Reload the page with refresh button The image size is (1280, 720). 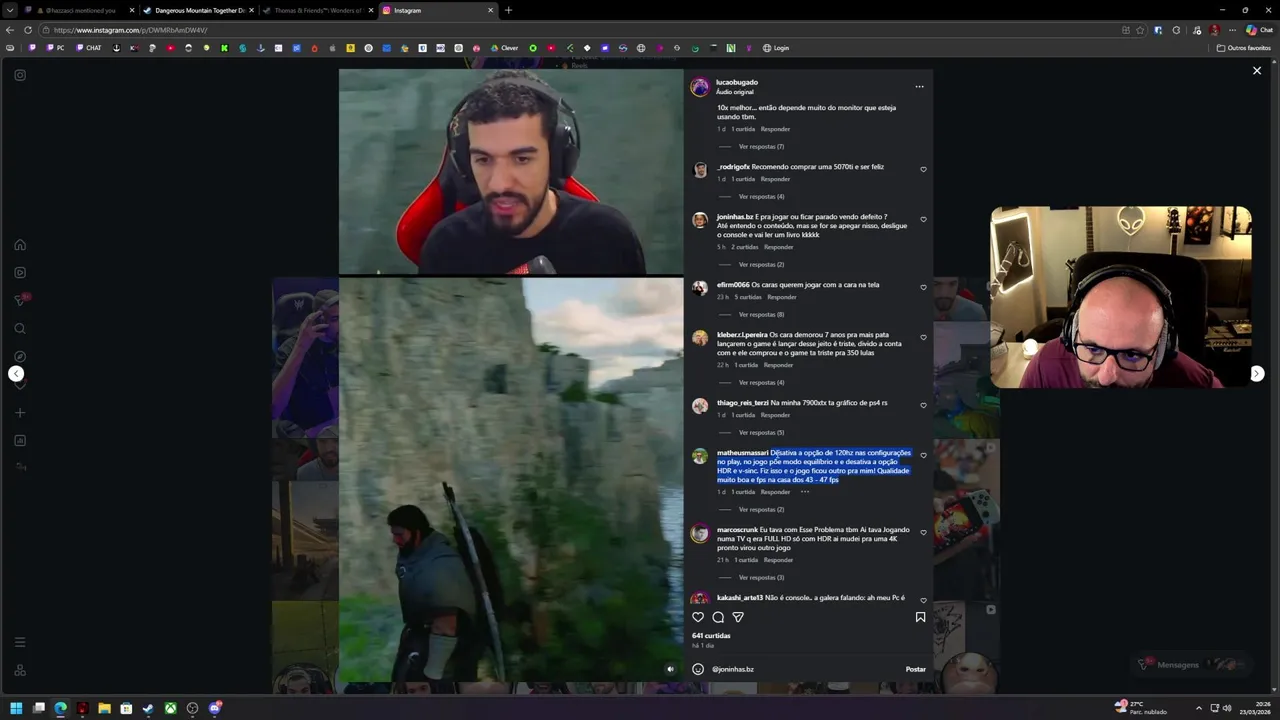point(27,30)
